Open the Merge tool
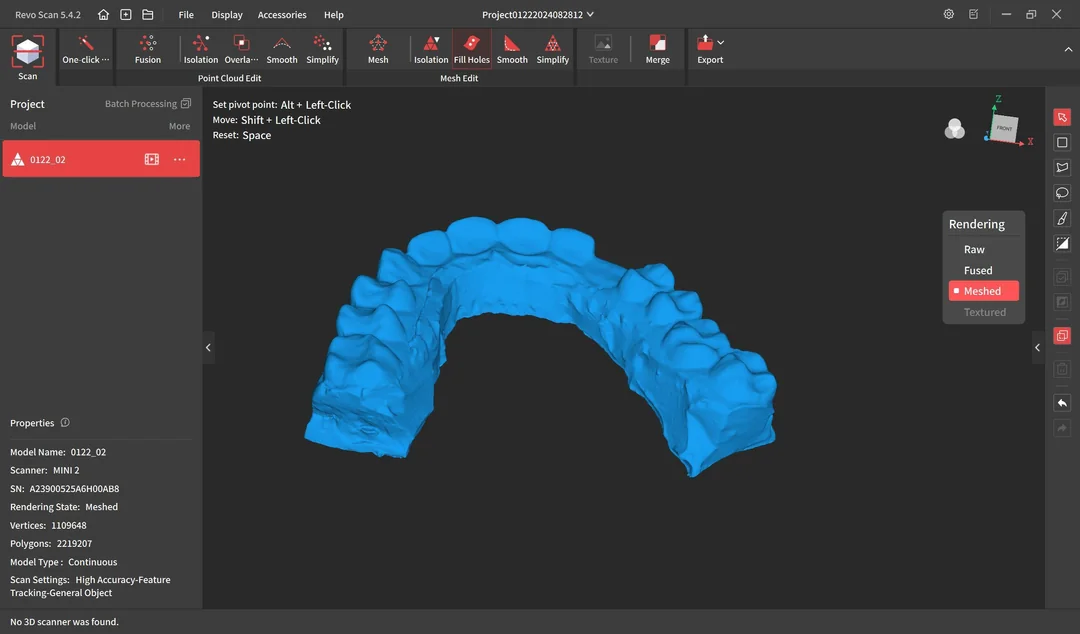Viewport: 1080px width, 634px height. [657, 49]
